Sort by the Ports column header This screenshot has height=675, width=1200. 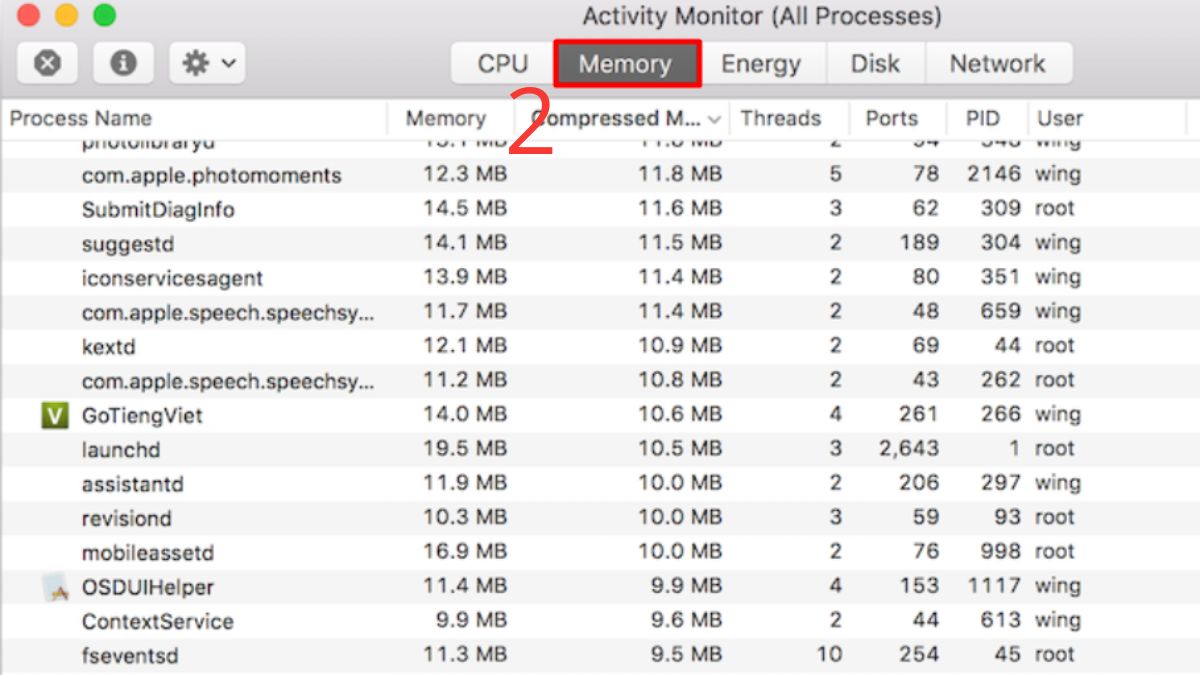pos(891,118)
